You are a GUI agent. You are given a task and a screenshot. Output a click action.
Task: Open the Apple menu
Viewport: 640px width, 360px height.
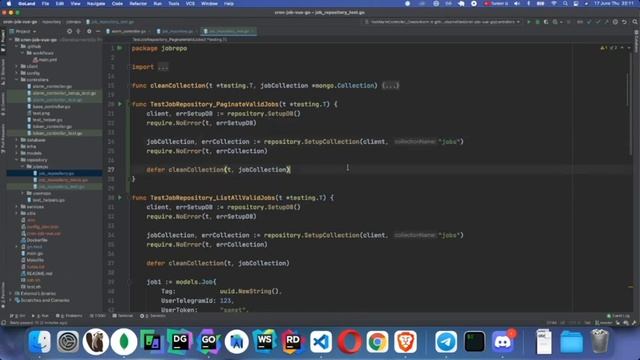coord(9,3)
